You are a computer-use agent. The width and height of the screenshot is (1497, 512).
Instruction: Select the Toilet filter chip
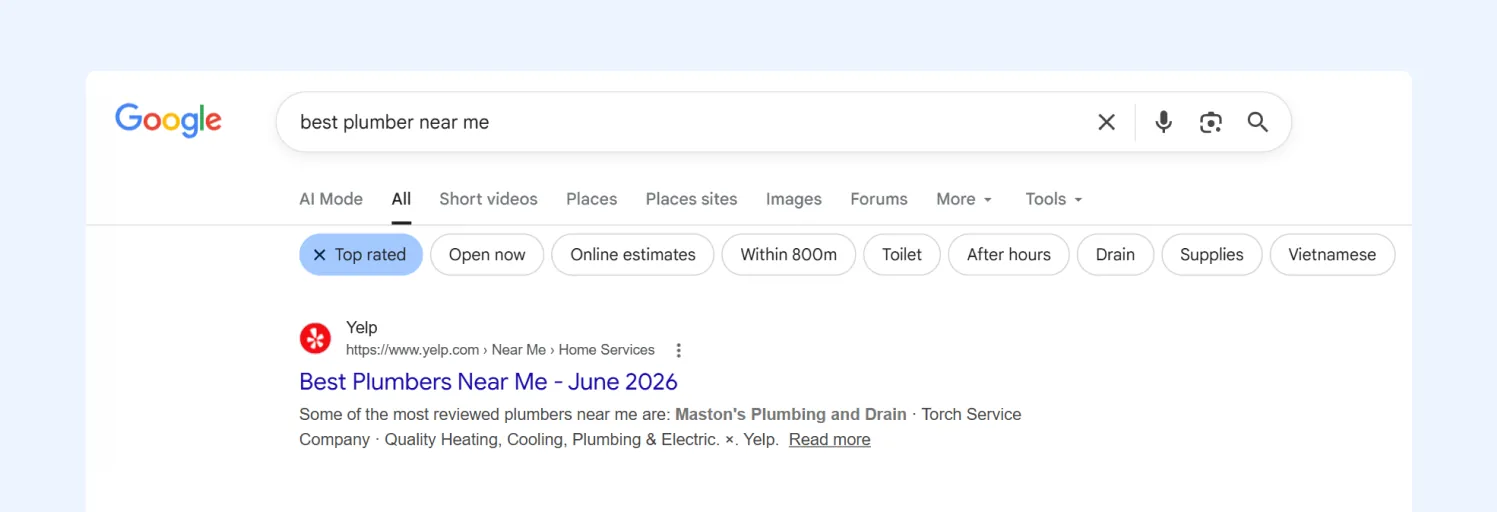coord(902,255)
